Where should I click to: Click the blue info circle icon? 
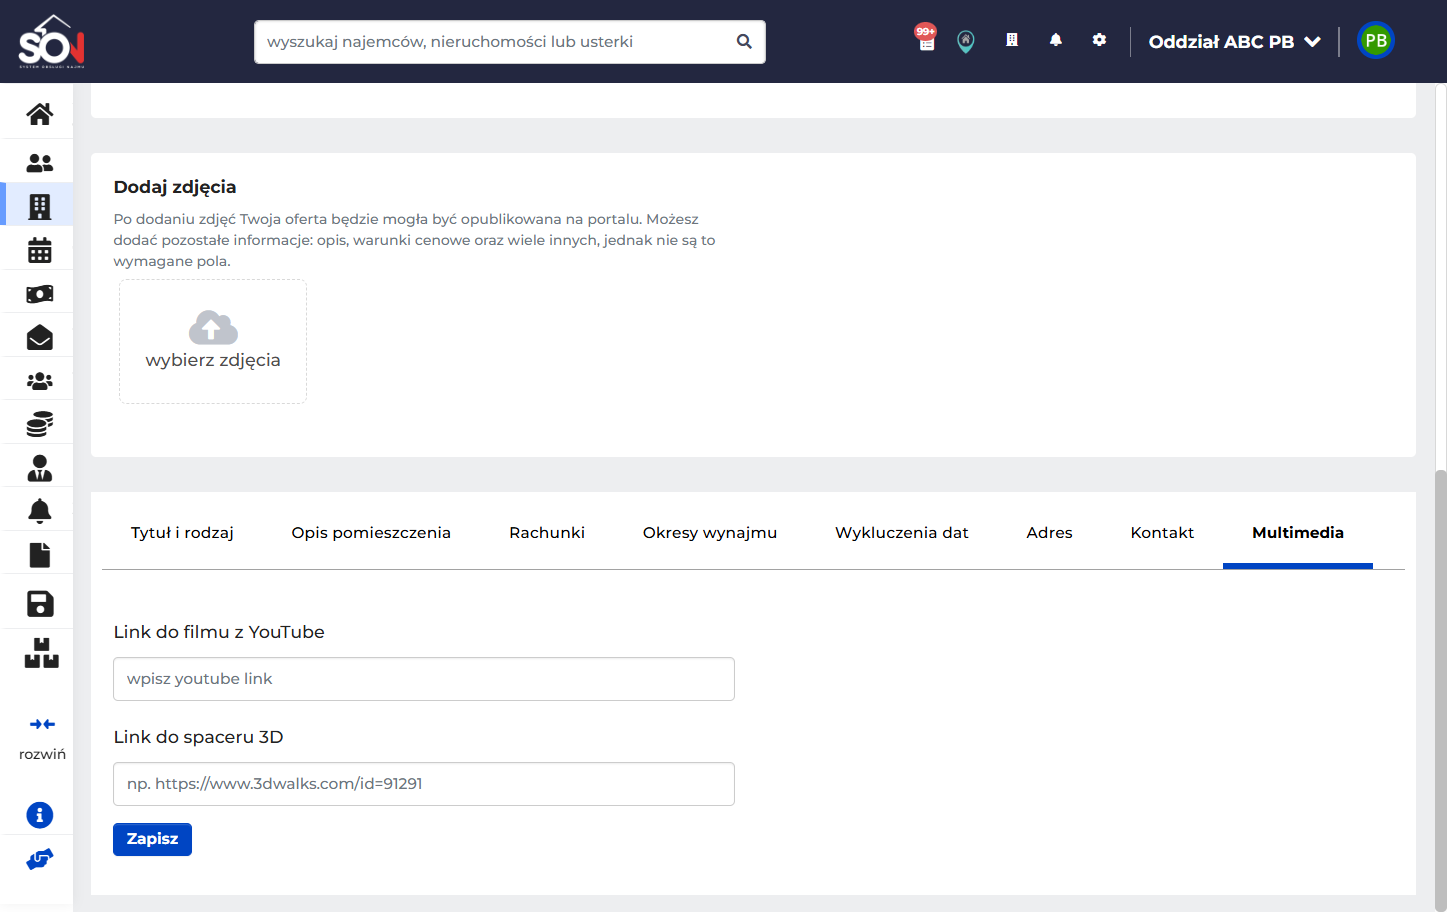click(40, 815)
